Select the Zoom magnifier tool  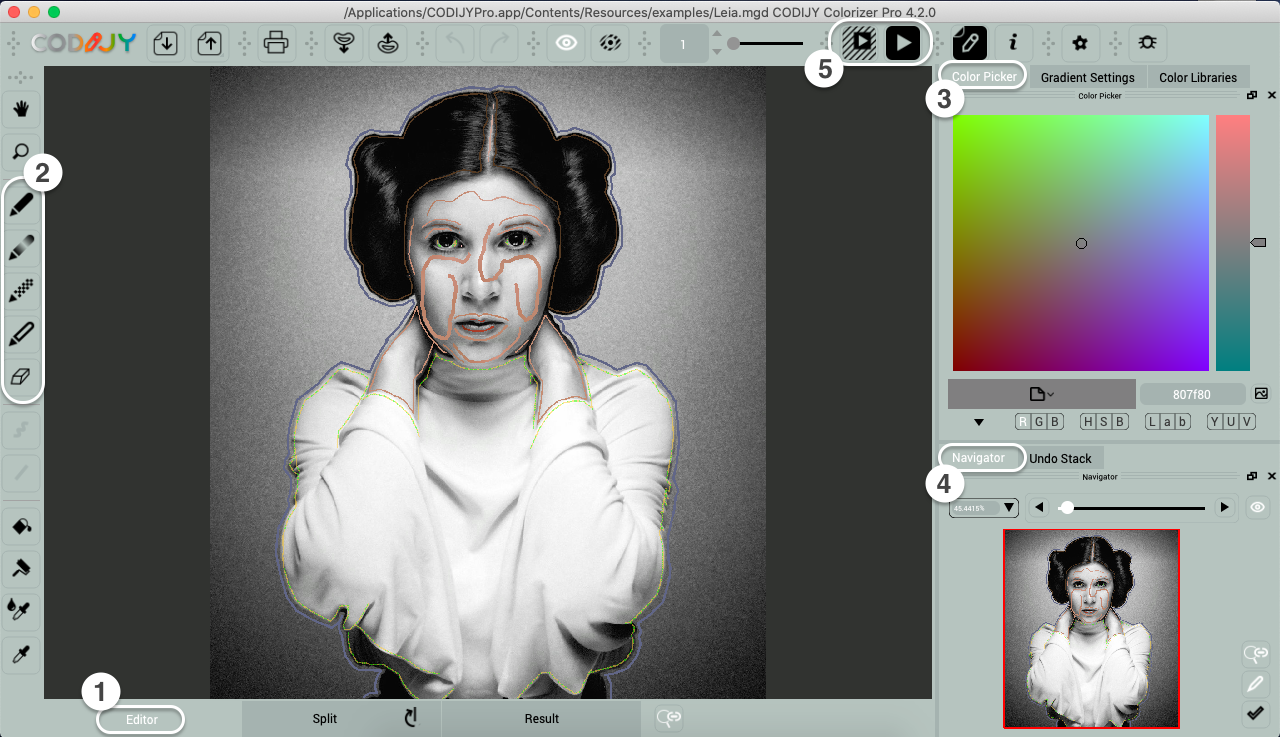coord(20,151)
